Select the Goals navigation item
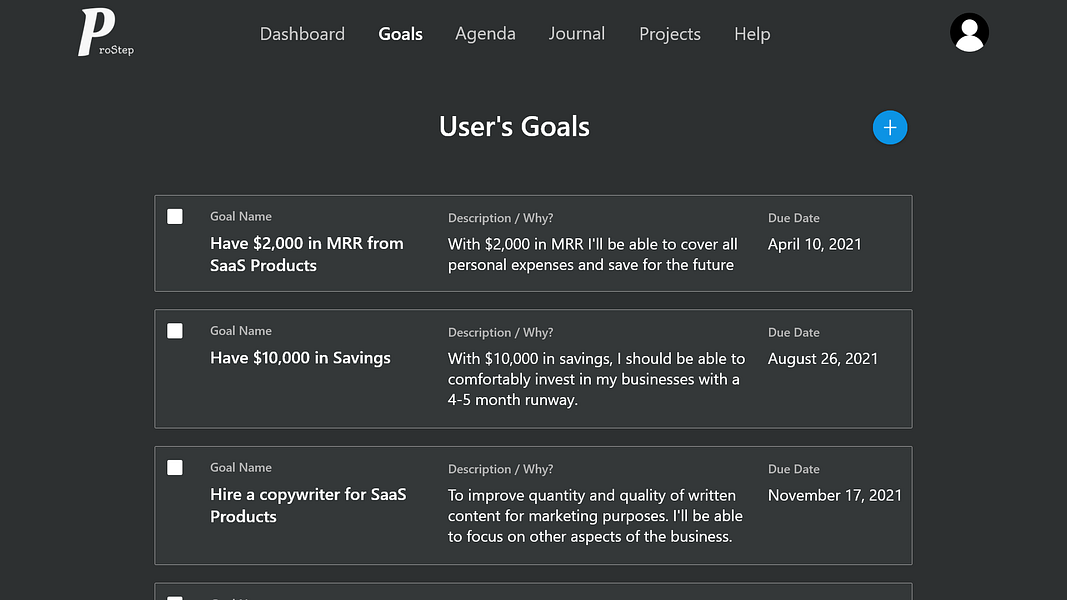1067x600 pixels. click(x=400, y=34)
